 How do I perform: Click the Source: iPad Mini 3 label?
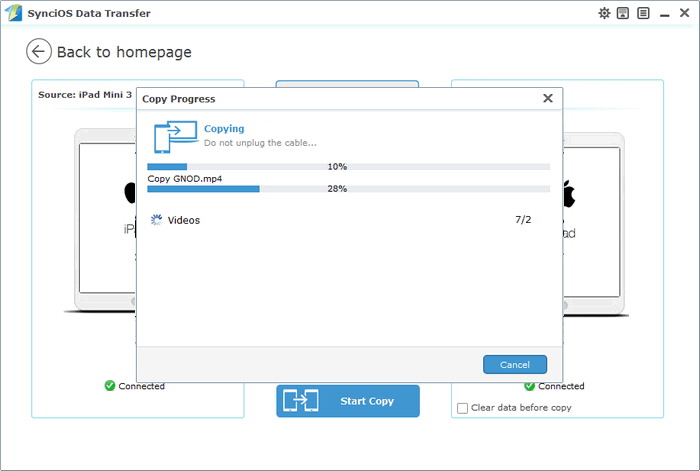[x=85, y=95]
